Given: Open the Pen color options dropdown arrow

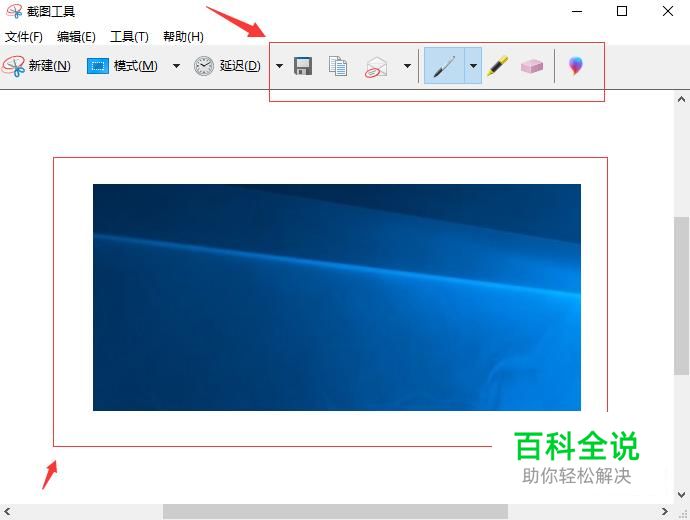Looking at the screenshot, I should (x=473, y=66).
